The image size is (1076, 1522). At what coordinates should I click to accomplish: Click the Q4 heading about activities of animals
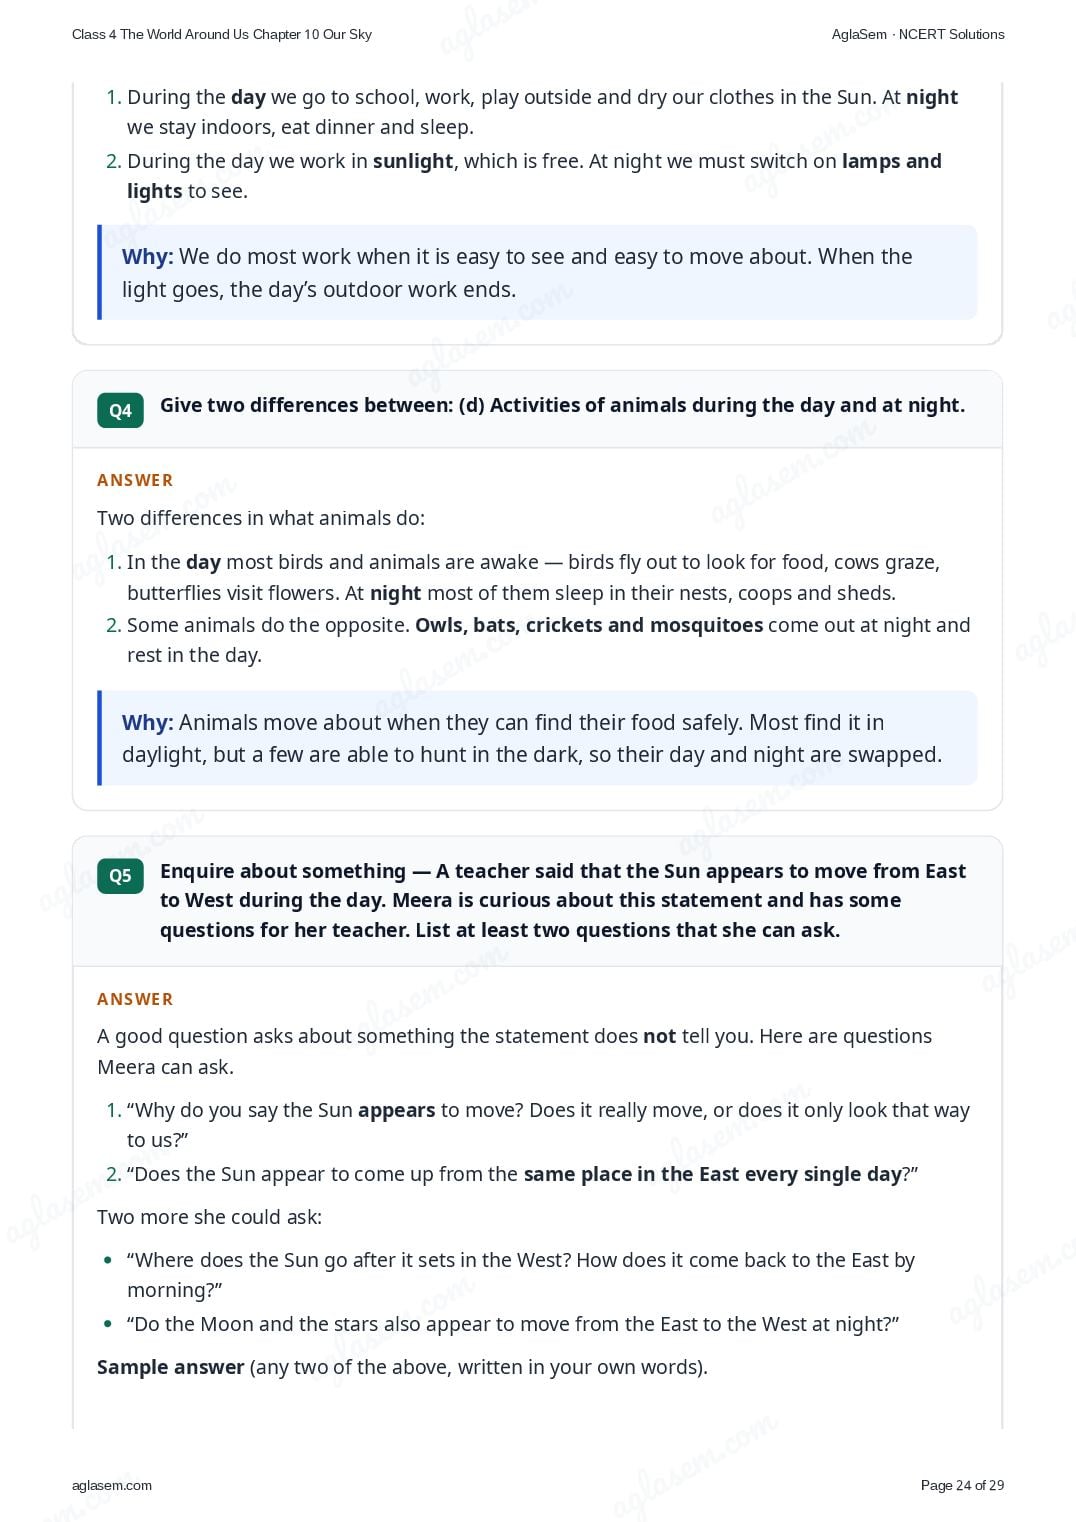562,405
